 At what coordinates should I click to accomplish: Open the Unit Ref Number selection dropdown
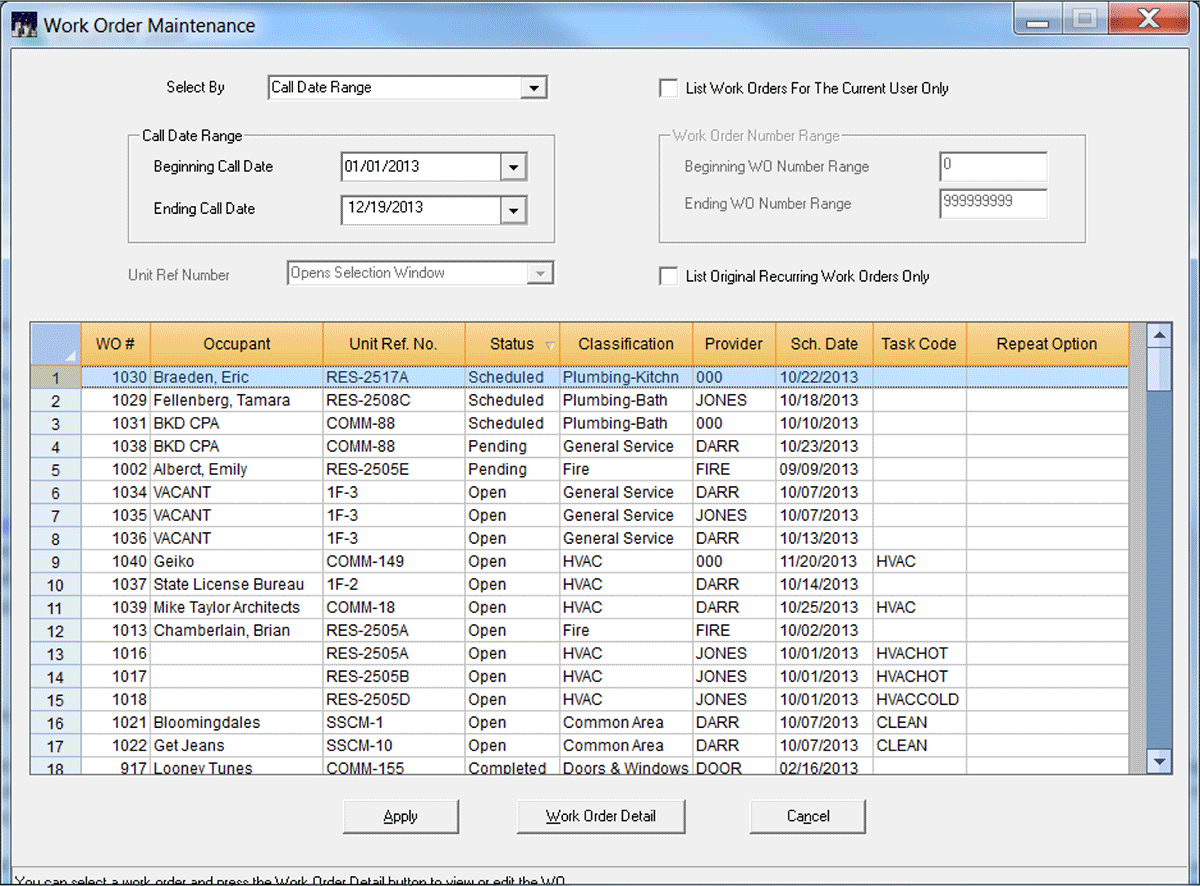[540, 273]
